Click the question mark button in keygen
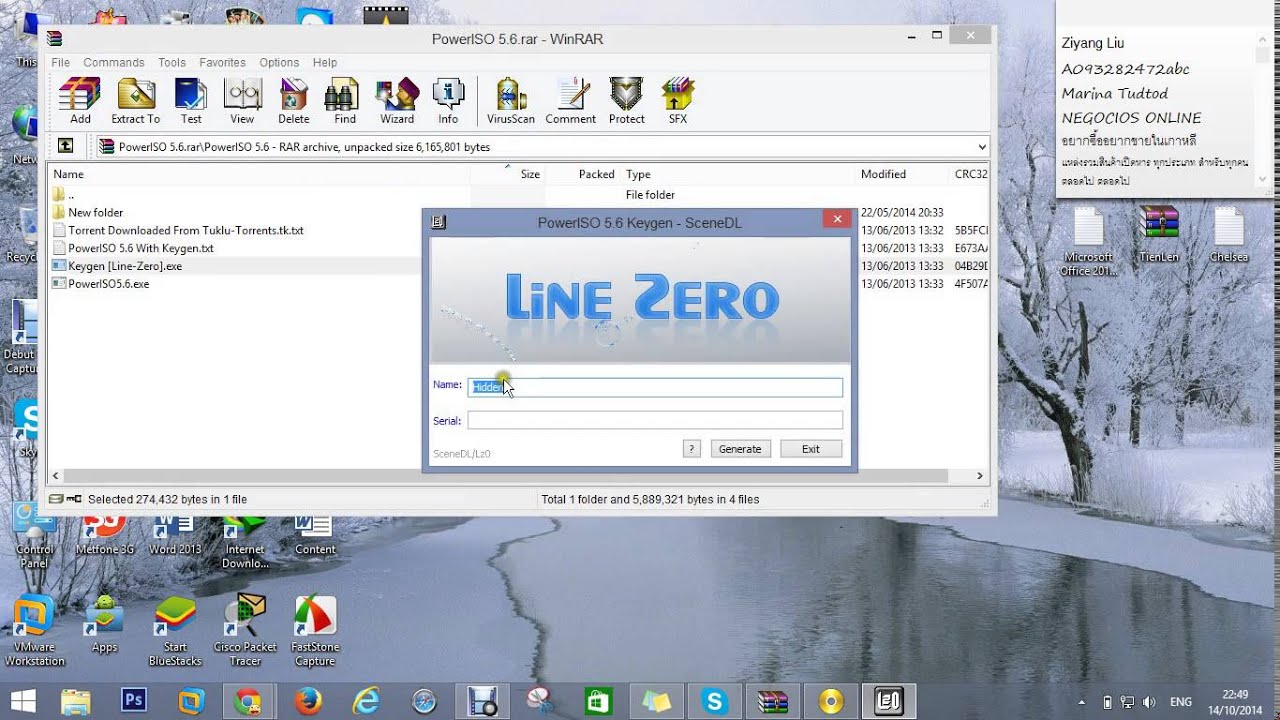 (x=691, y=449)
